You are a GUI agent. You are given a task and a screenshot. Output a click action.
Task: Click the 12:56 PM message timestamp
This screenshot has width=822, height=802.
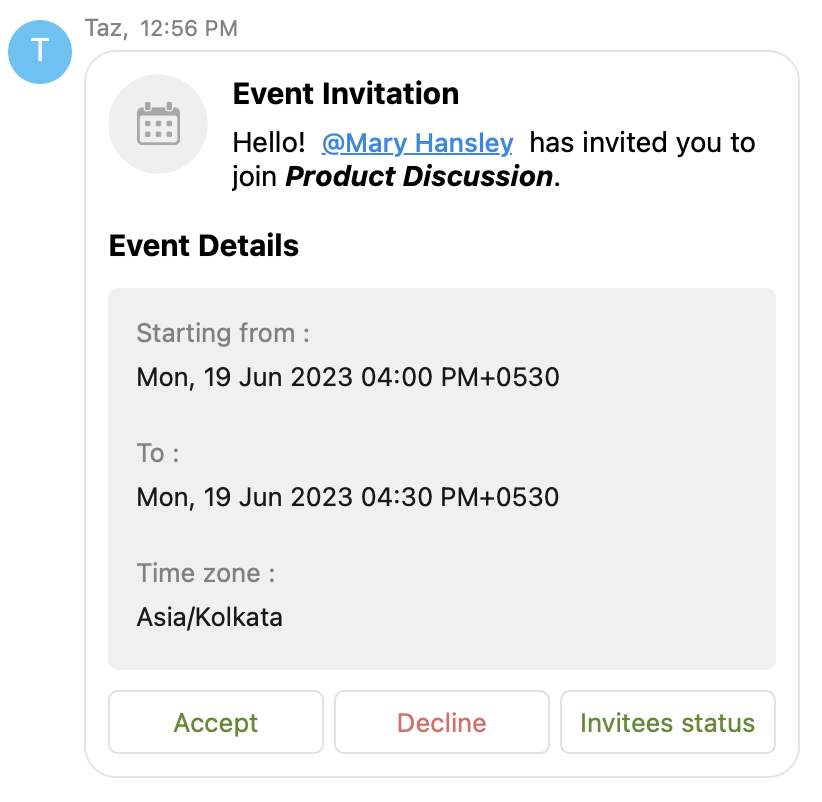pyautogui.click(x=189, y=28)
